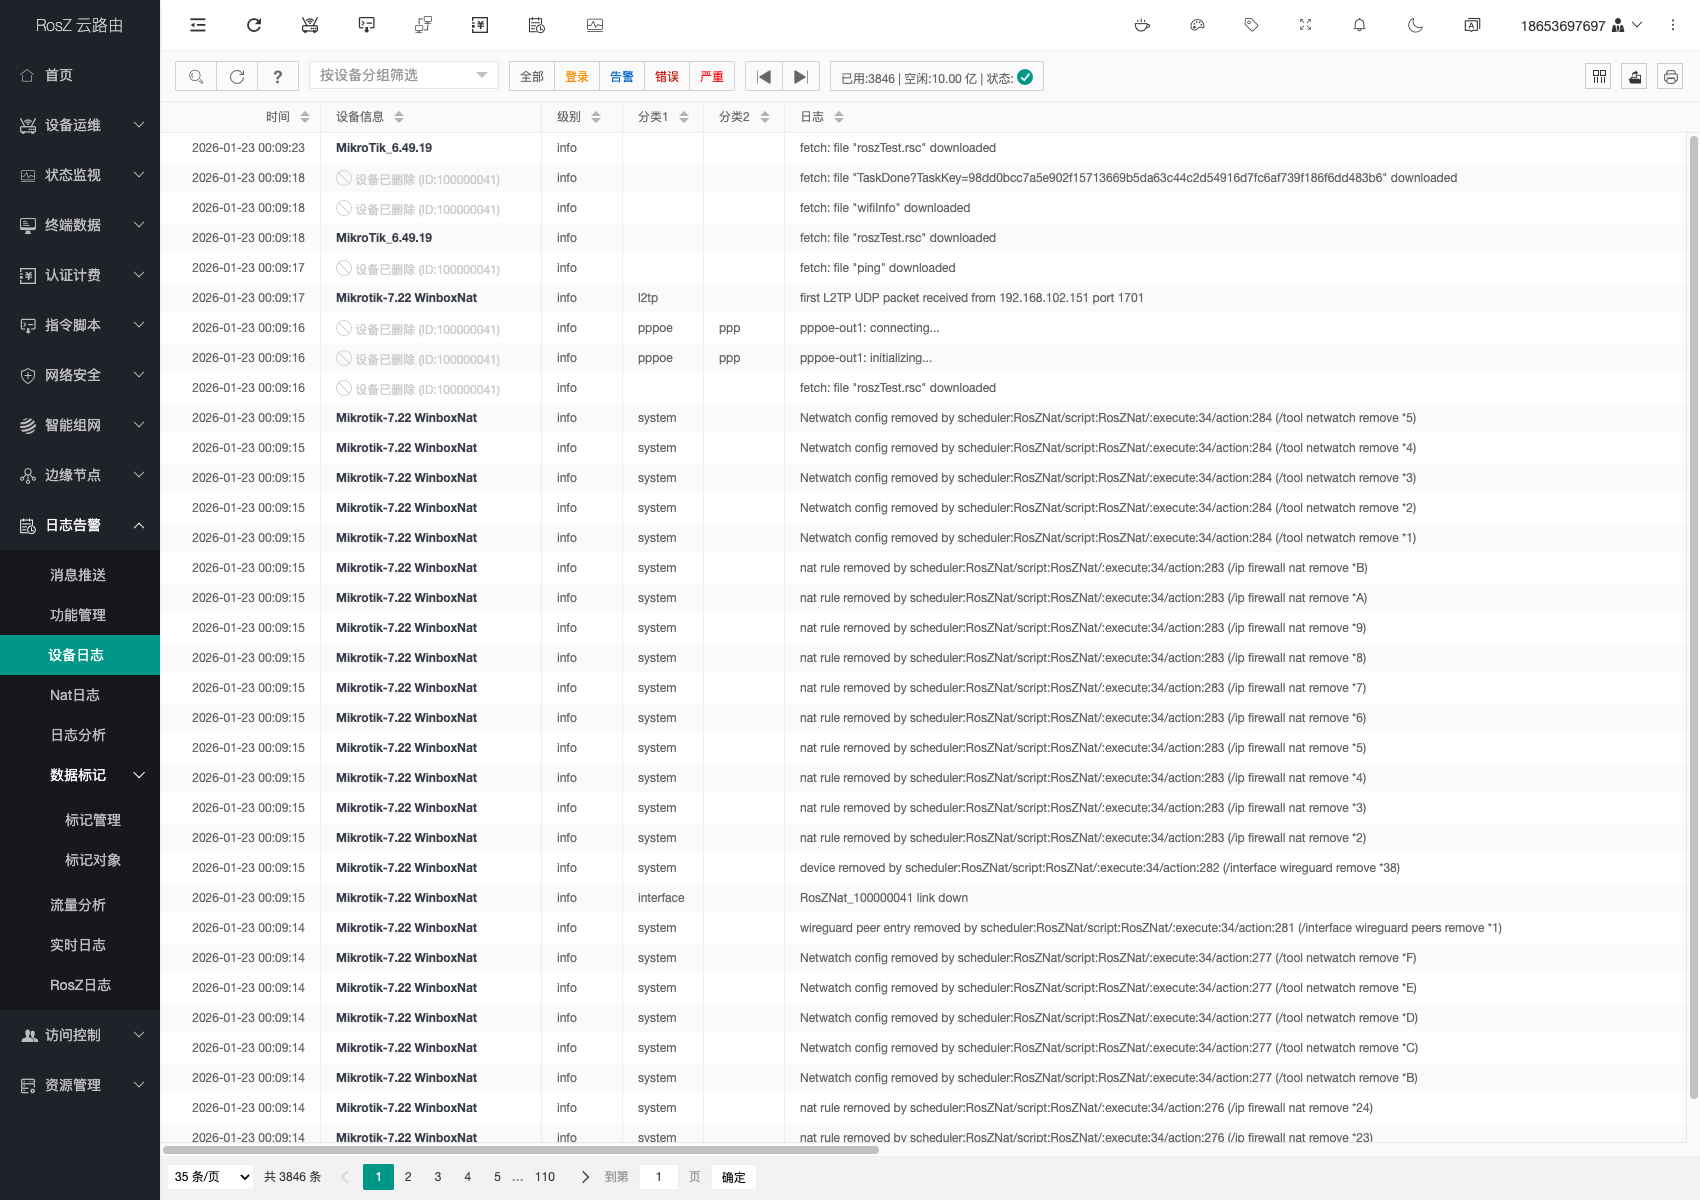
Task: Expand the 访问控制 sidebar menu
Action: (x=80, y=1035)
